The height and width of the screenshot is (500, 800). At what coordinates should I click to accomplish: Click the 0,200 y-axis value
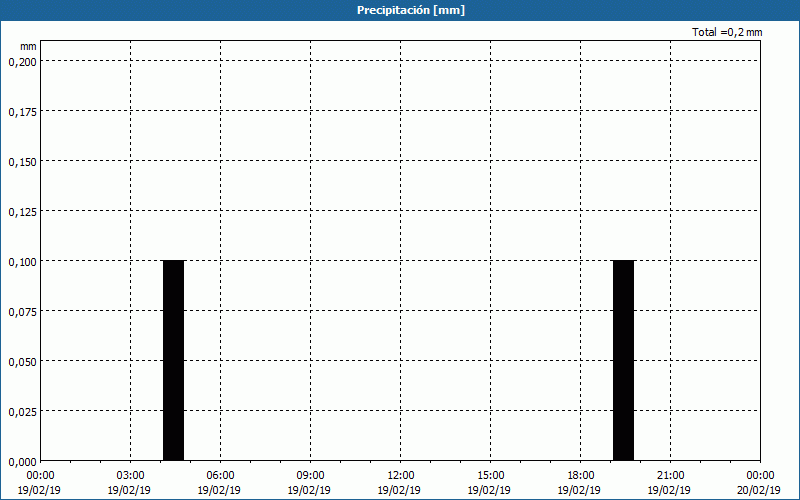coord(22,62)
